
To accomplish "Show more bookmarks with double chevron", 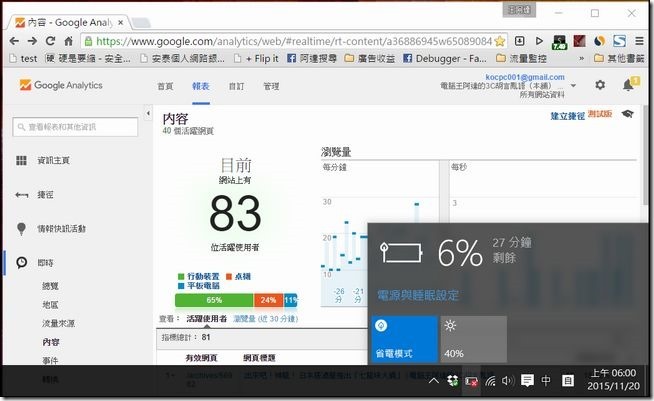I will [581, 58].
